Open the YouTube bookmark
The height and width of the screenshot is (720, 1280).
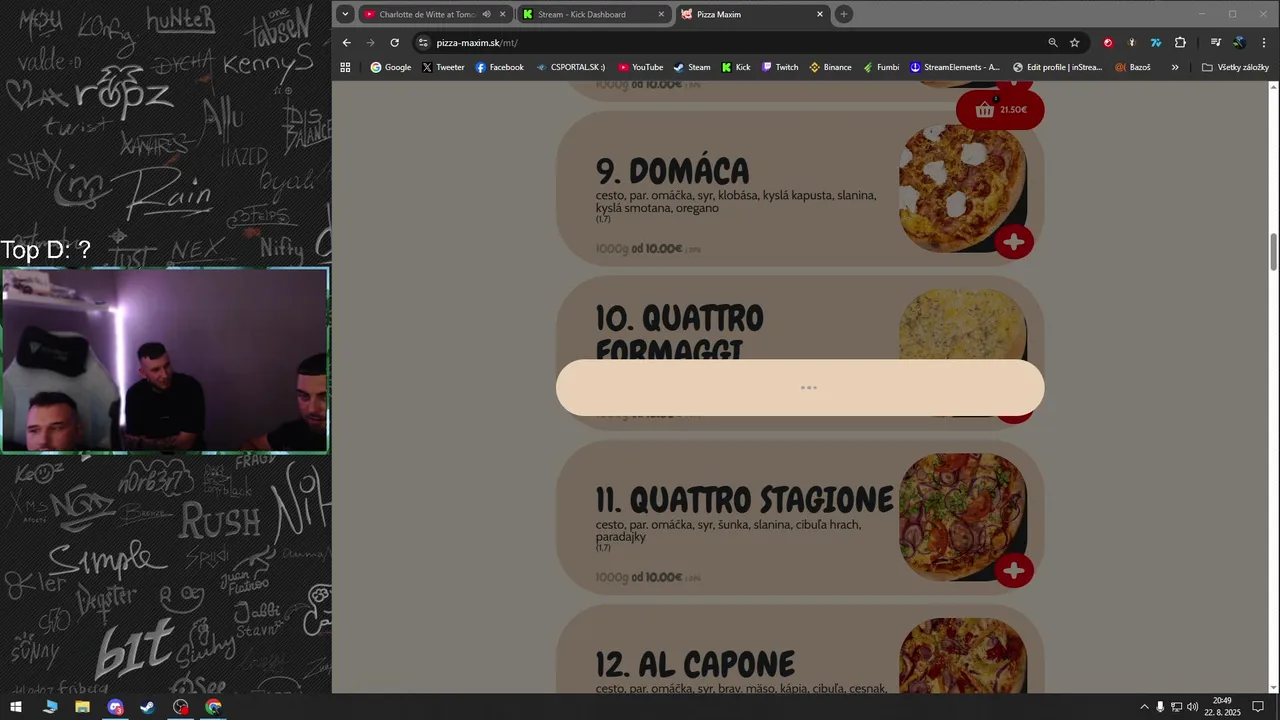point(640,67)
